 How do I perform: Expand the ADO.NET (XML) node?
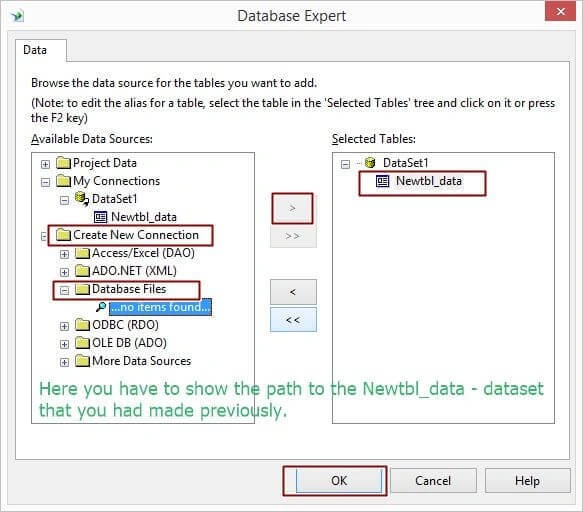[64, 272]
